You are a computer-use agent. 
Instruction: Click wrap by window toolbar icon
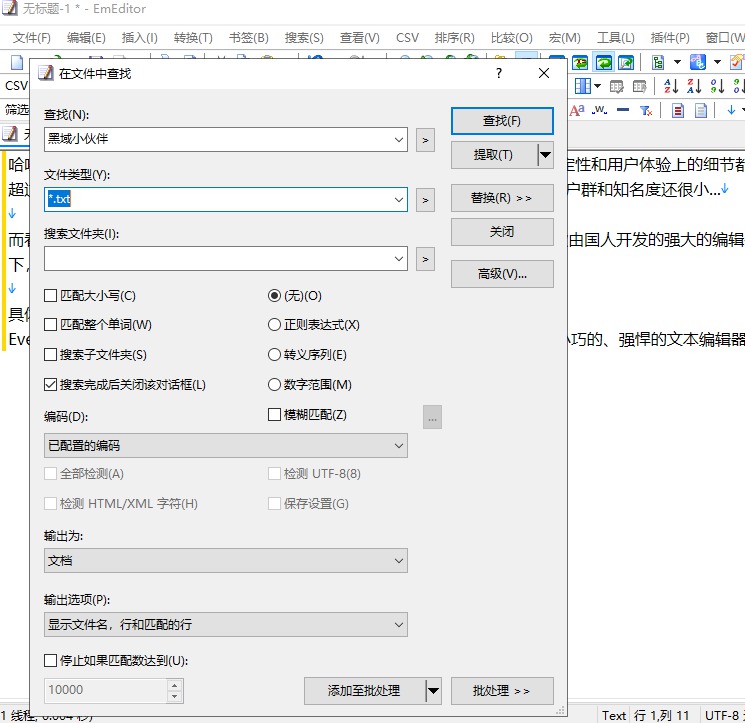[603, 62]
